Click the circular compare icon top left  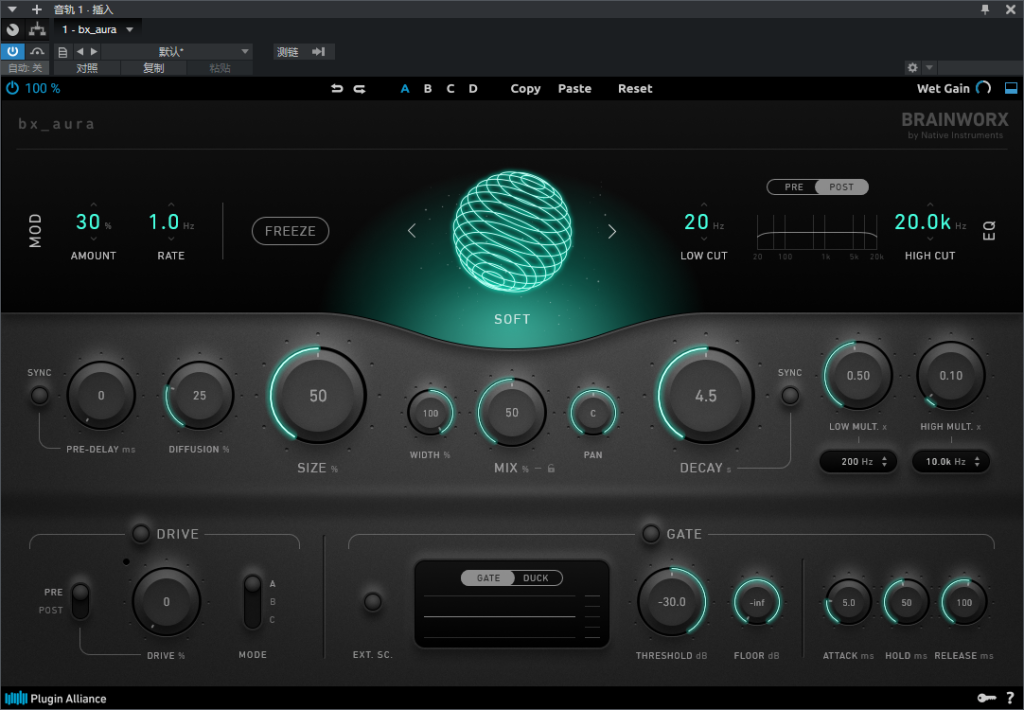coord(12,29)
